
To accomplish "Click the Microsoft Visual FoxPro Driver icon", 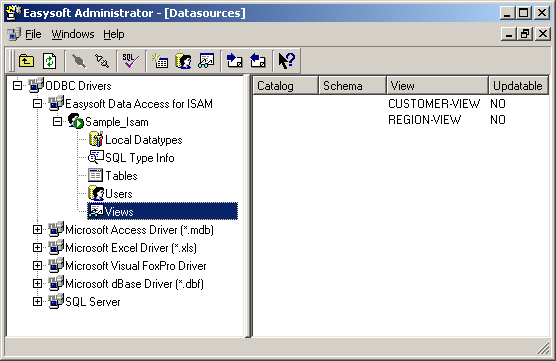I will click(x=56, y=266).
